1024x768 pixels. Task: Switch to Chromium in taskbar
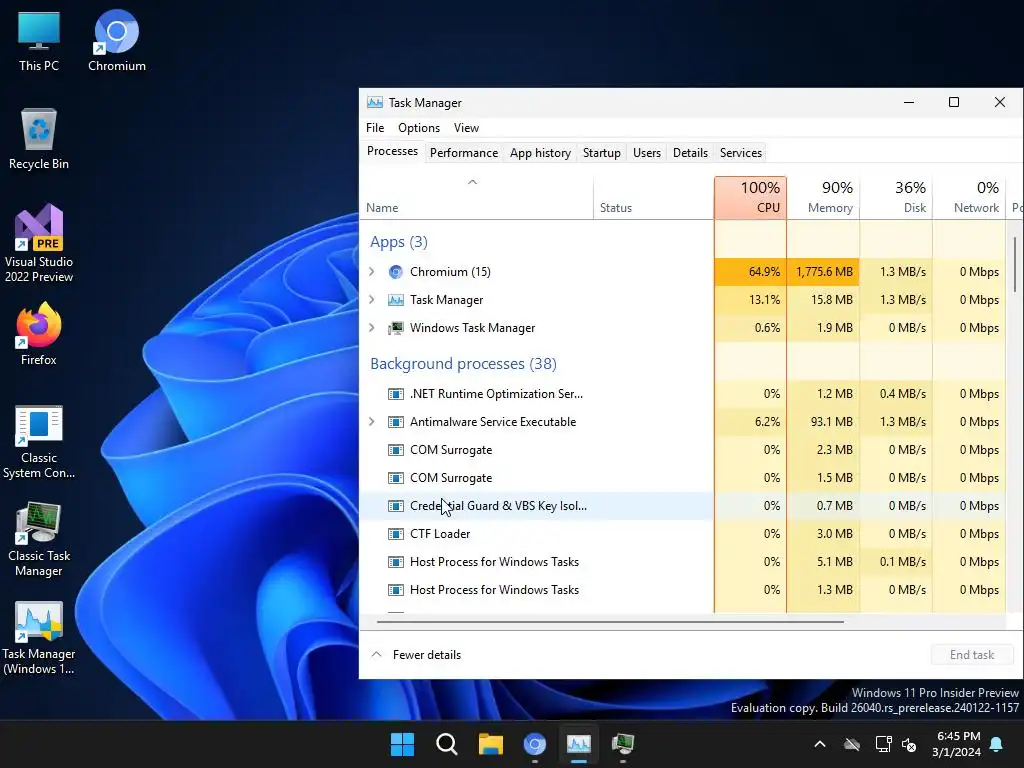(x=535, y=744)
